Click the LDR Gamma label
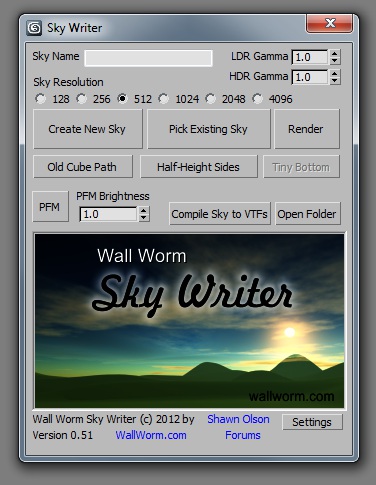376x485 pixels. pyautogui.click(x=259, y=56)
